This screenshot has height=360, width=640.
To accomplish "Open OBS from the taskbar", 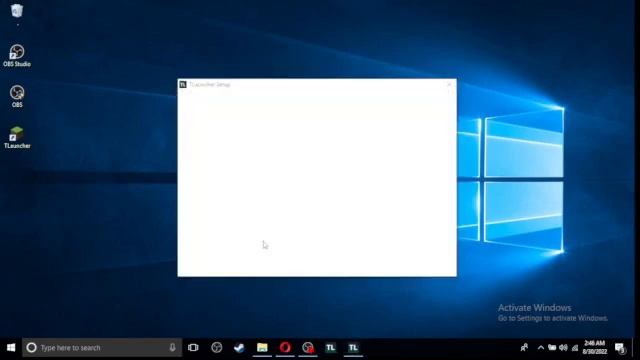I will point(216,348).
